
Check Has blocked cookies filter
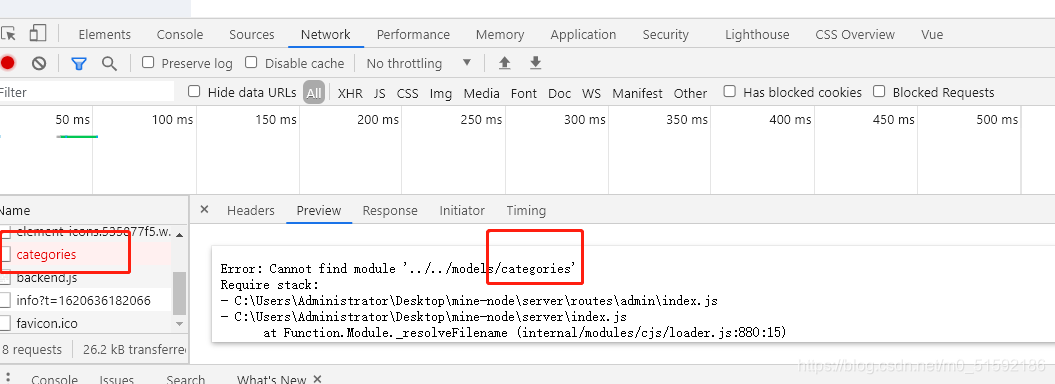[x=729, y=91]
